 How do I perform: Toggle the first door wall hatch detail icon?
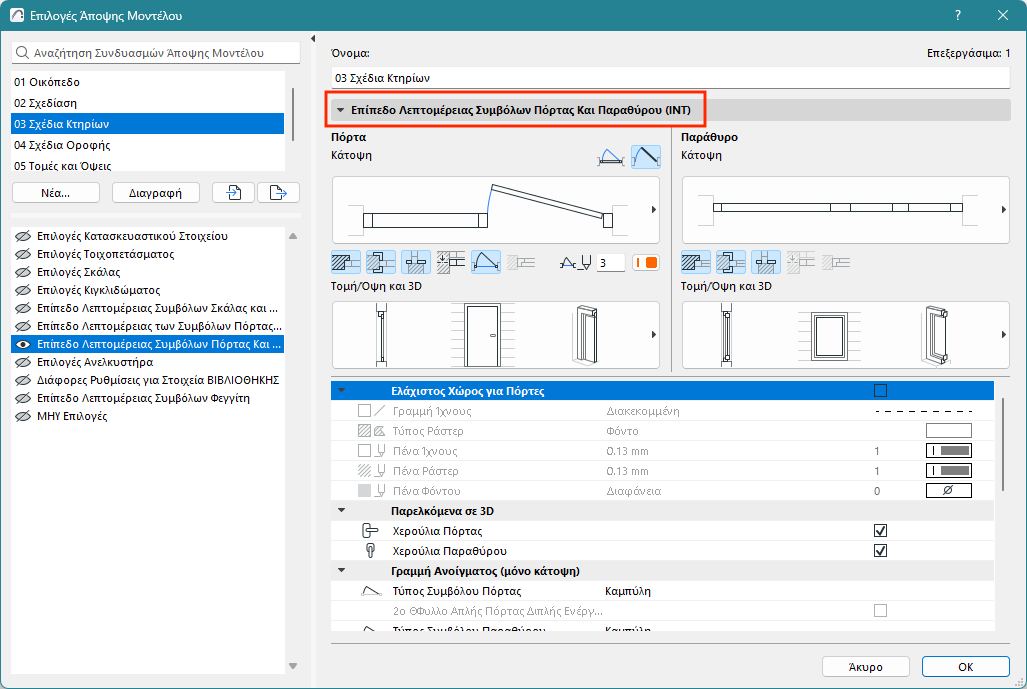[x=345, y=263]
